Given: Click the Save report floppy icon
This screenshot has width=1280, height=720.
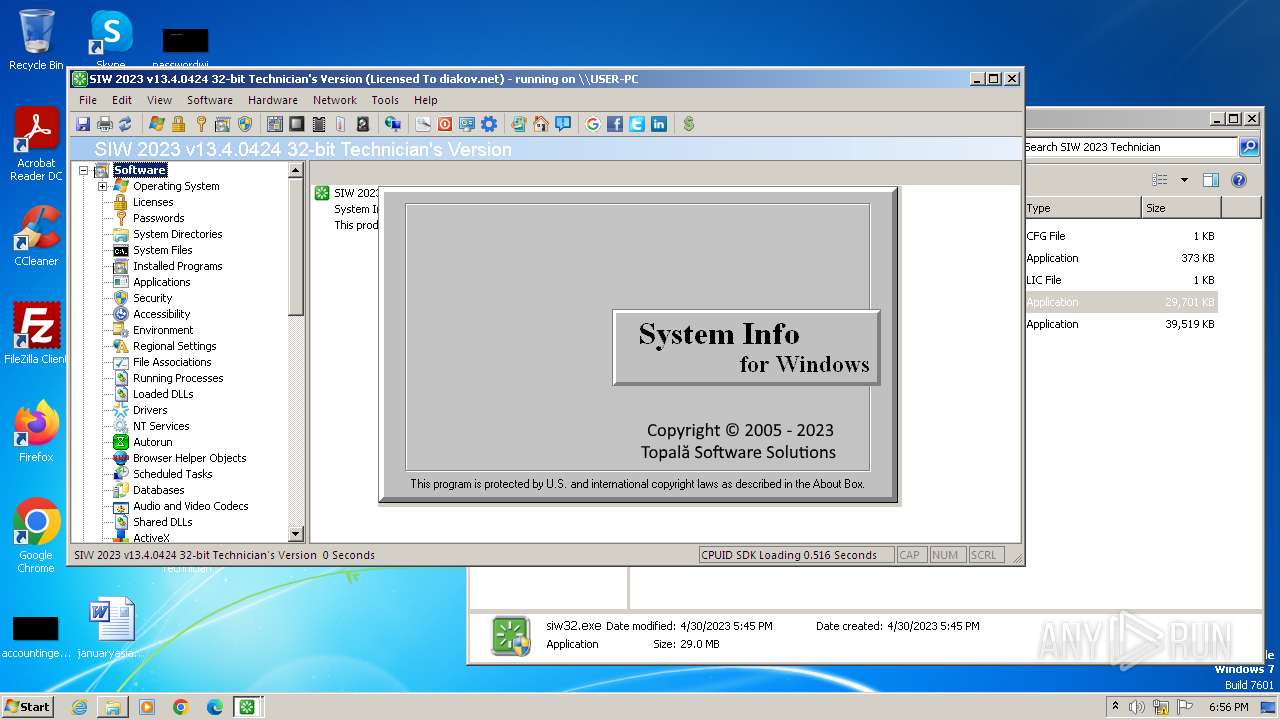Looking at the screenshot, I should coord(83,124).
